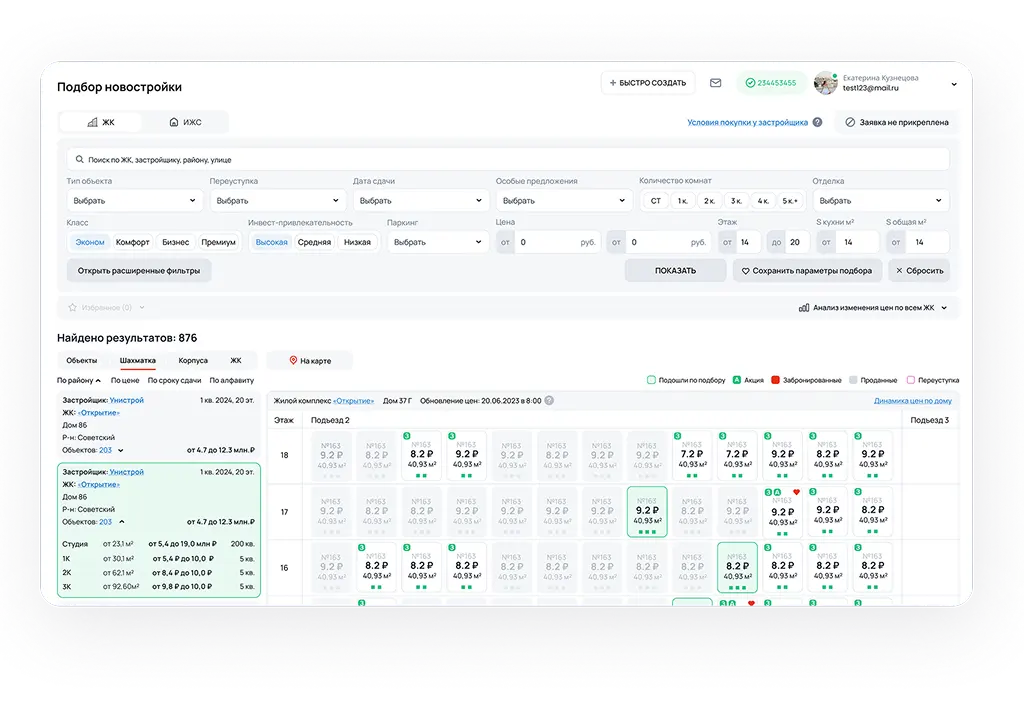Image resolution: width=1024 pixels, height=702 pixels.
Task: Focus the search by ЖК, застройщику field
Action: 507,159
